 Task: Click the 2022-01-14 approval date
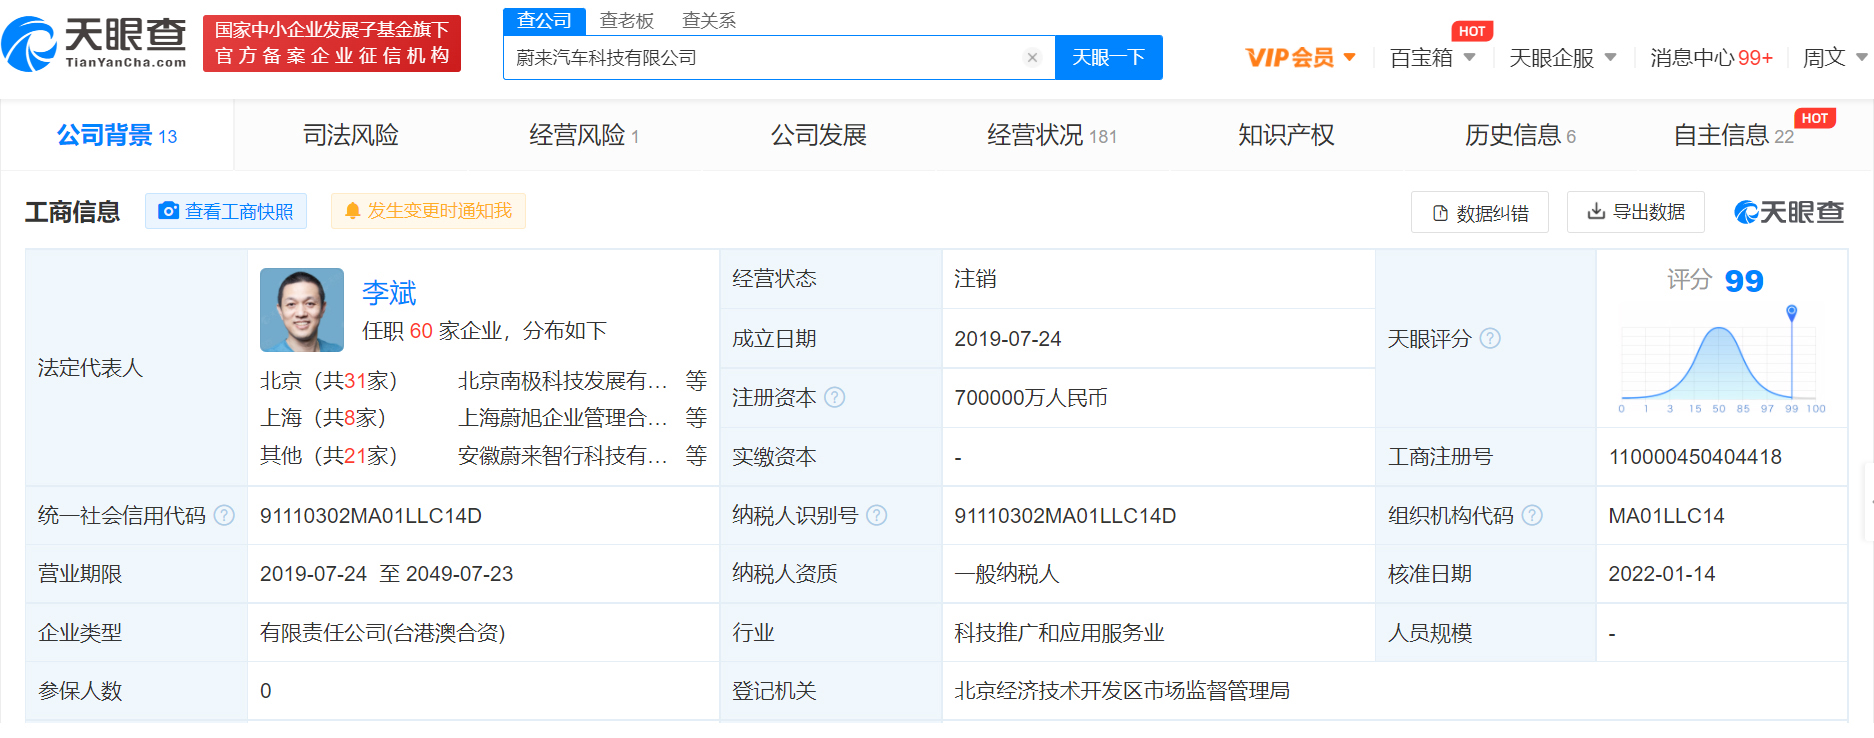coord(1662,574)
